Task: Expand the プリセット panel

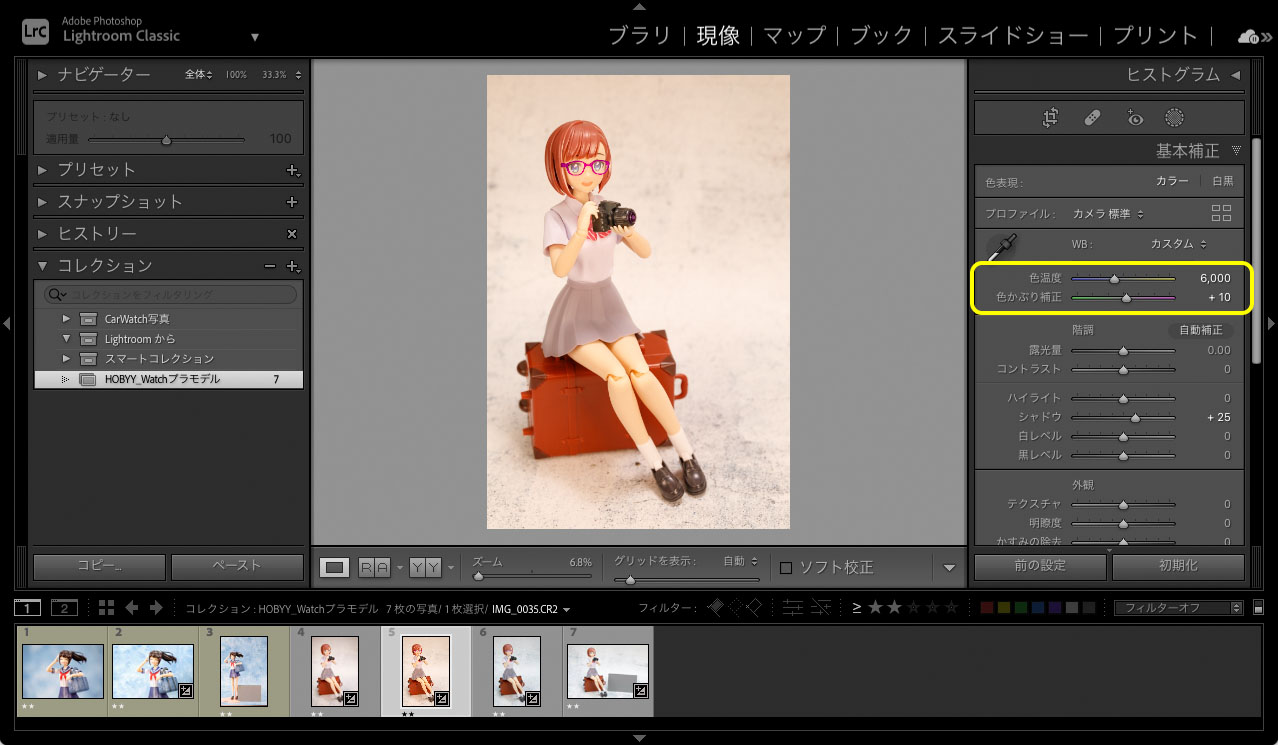Action: [x=42, y=170]
